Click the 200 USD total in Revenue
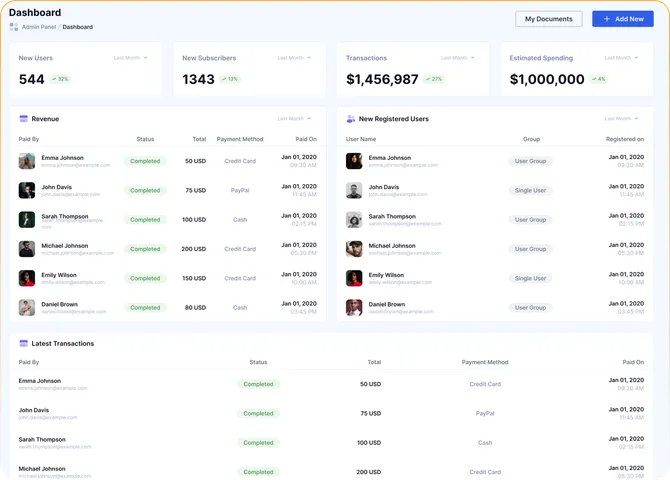Image resolution: width=670 pixels, height=480 pixels. (x=194, y=249)
